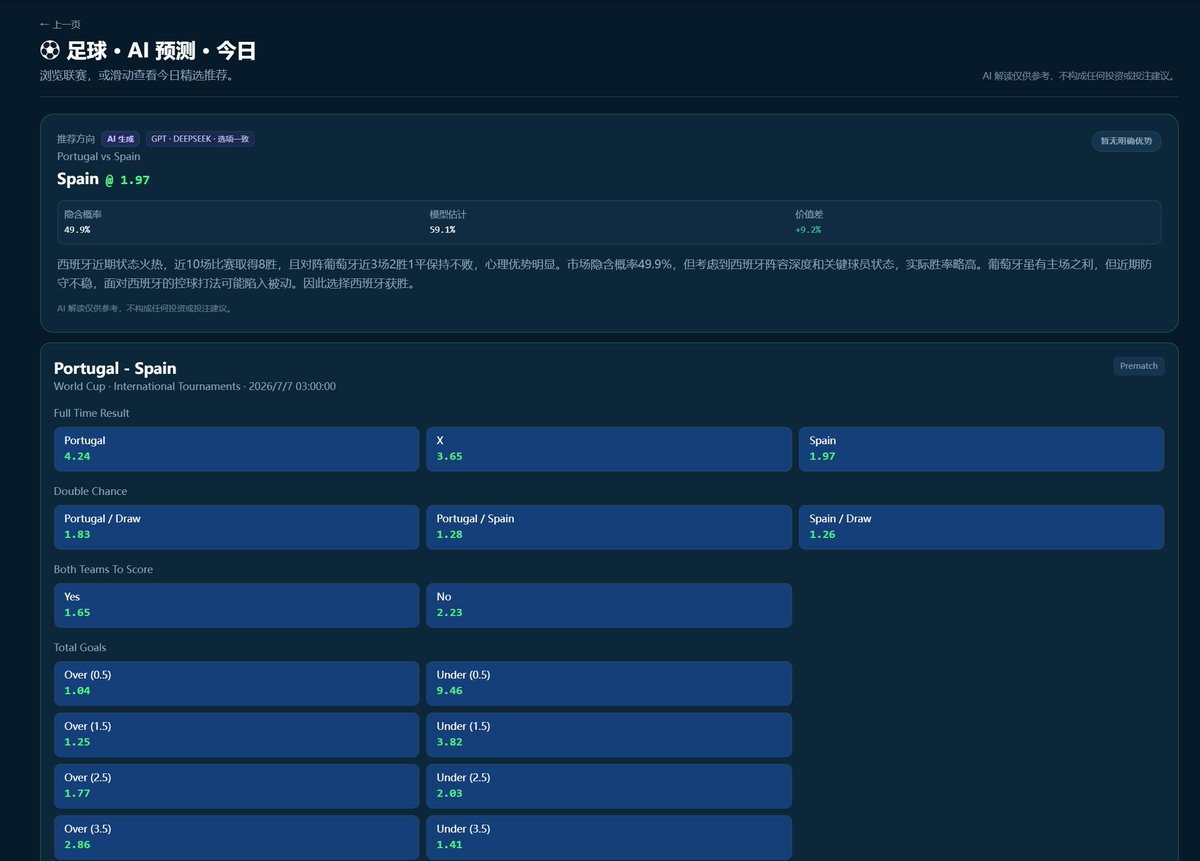Screen dimensions: 1200x861
Task: Click the 价值差 +9.2% value
Action: click(808, 229)
